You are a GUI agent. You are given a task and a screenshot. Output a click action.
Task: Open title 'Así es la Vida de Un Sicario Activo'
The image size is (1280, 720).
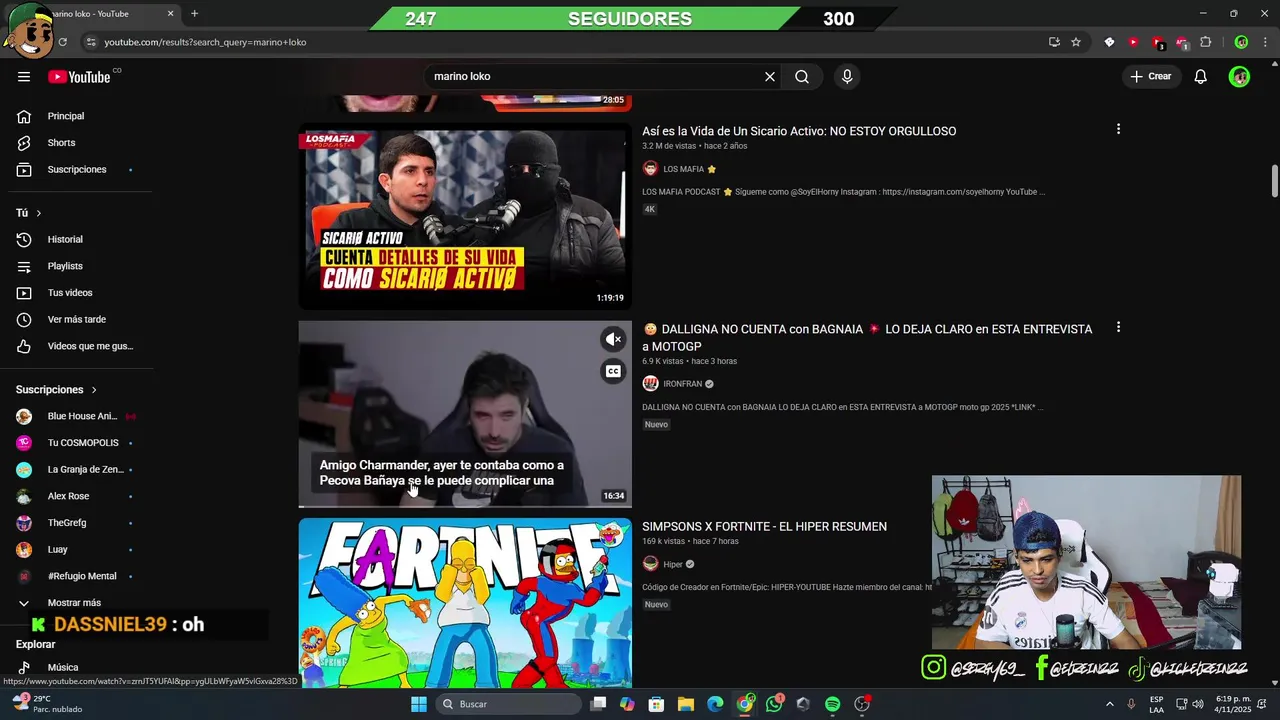799,131
